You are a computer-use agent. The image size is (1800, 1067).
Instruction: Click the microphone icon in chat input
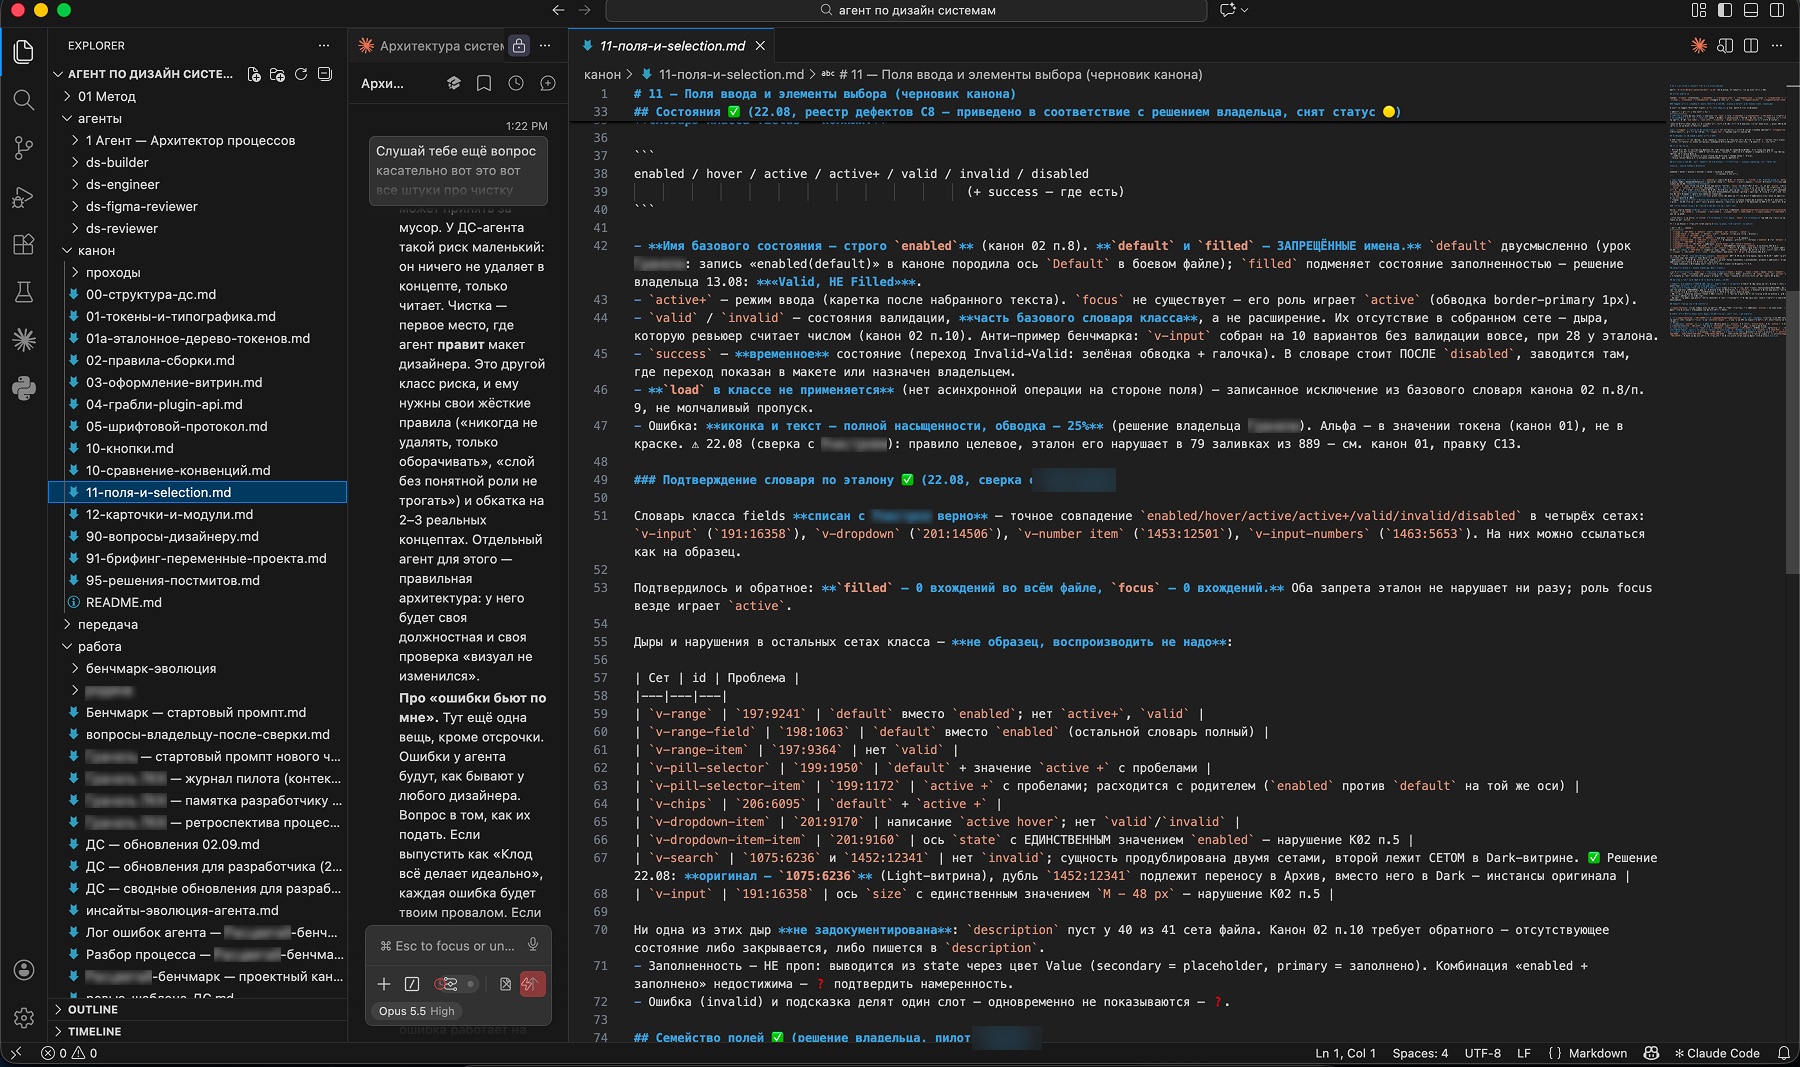[533, 945]
